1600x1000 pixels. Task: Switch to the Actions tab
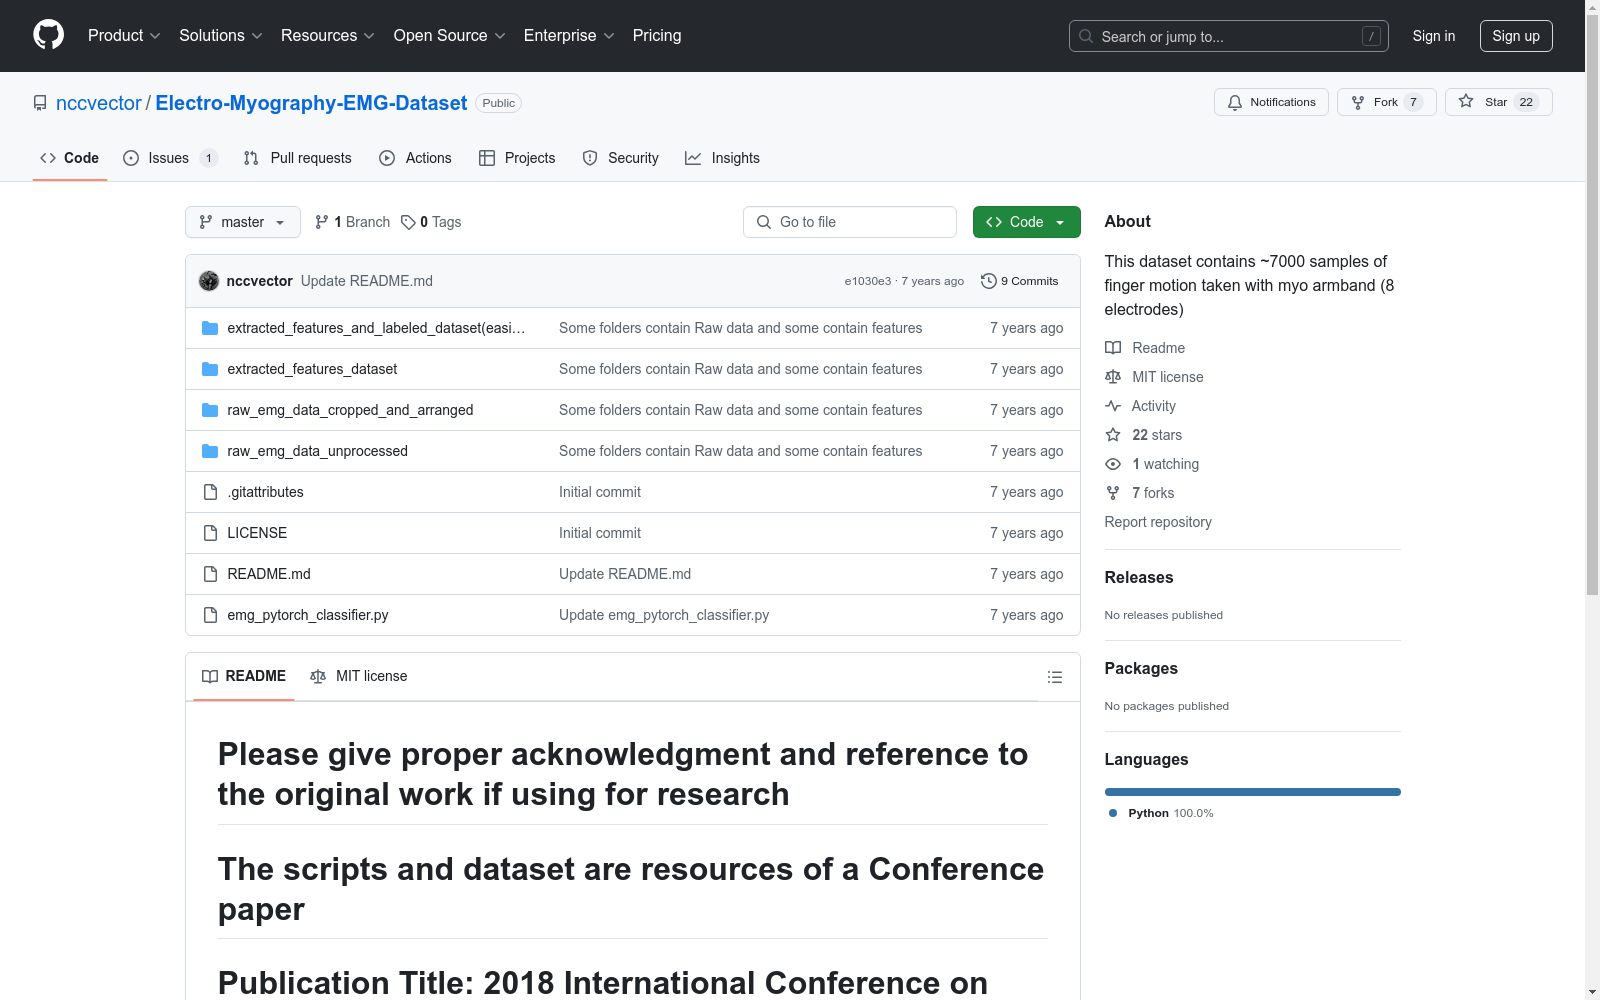pos(416,158)
